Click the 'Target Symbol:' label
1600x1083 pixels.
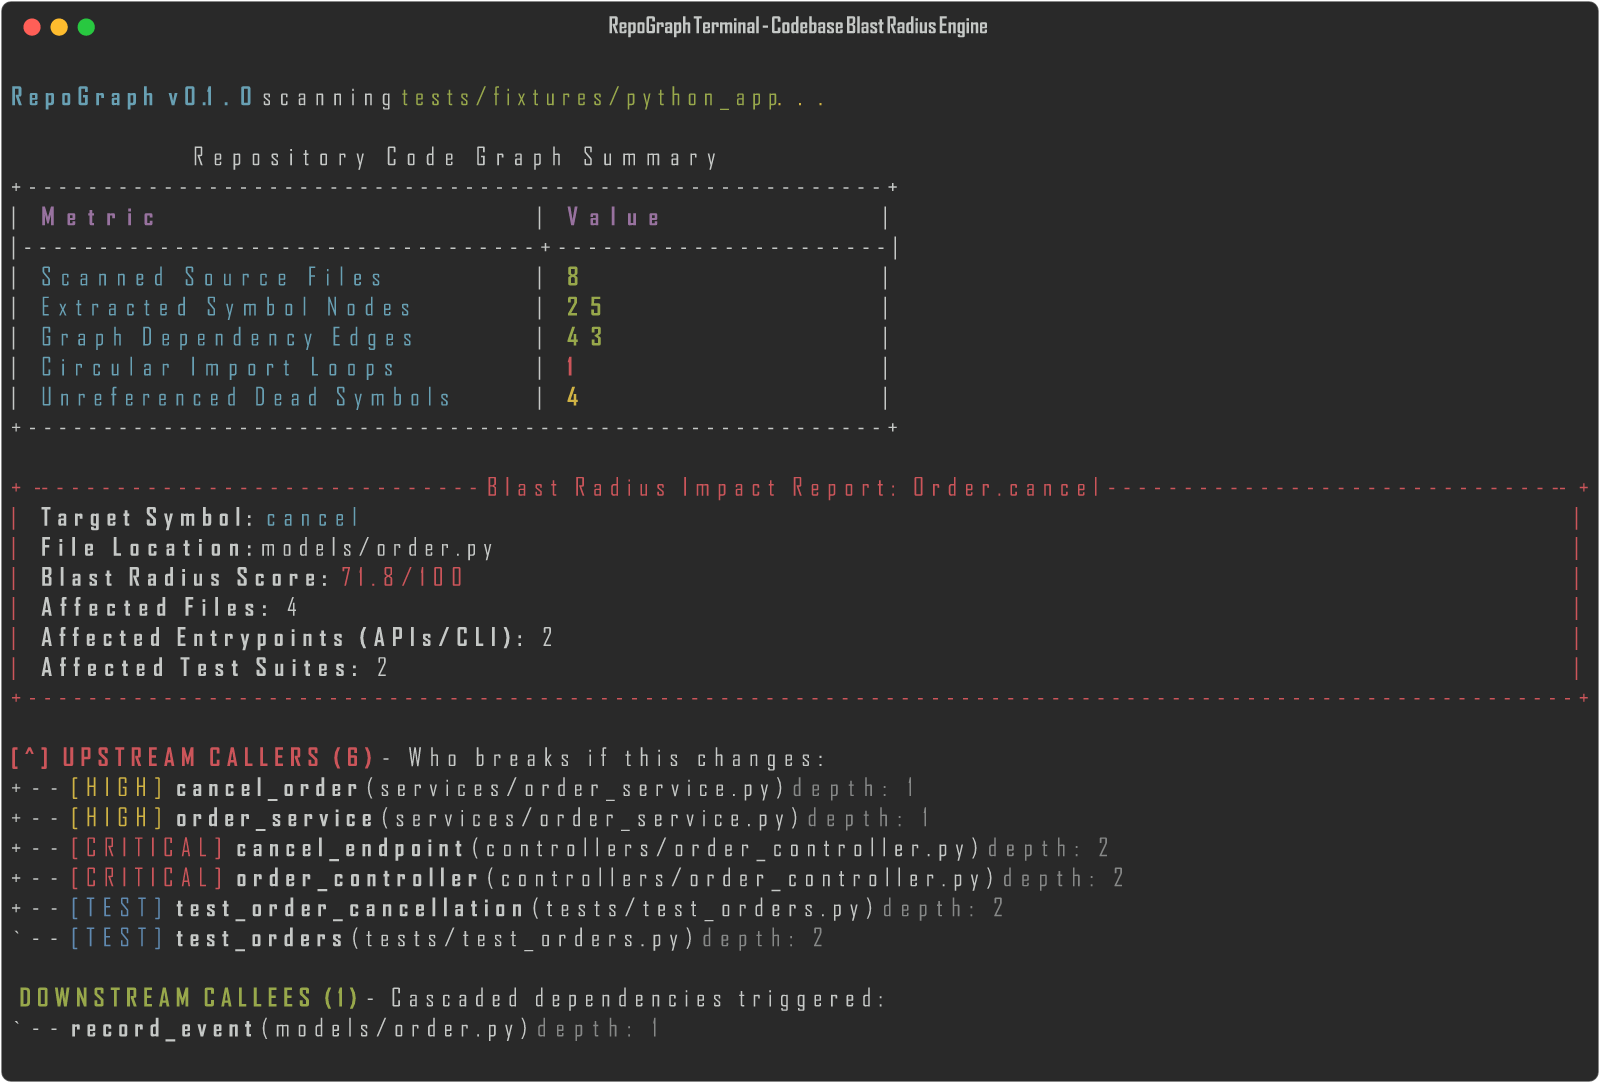147,517
